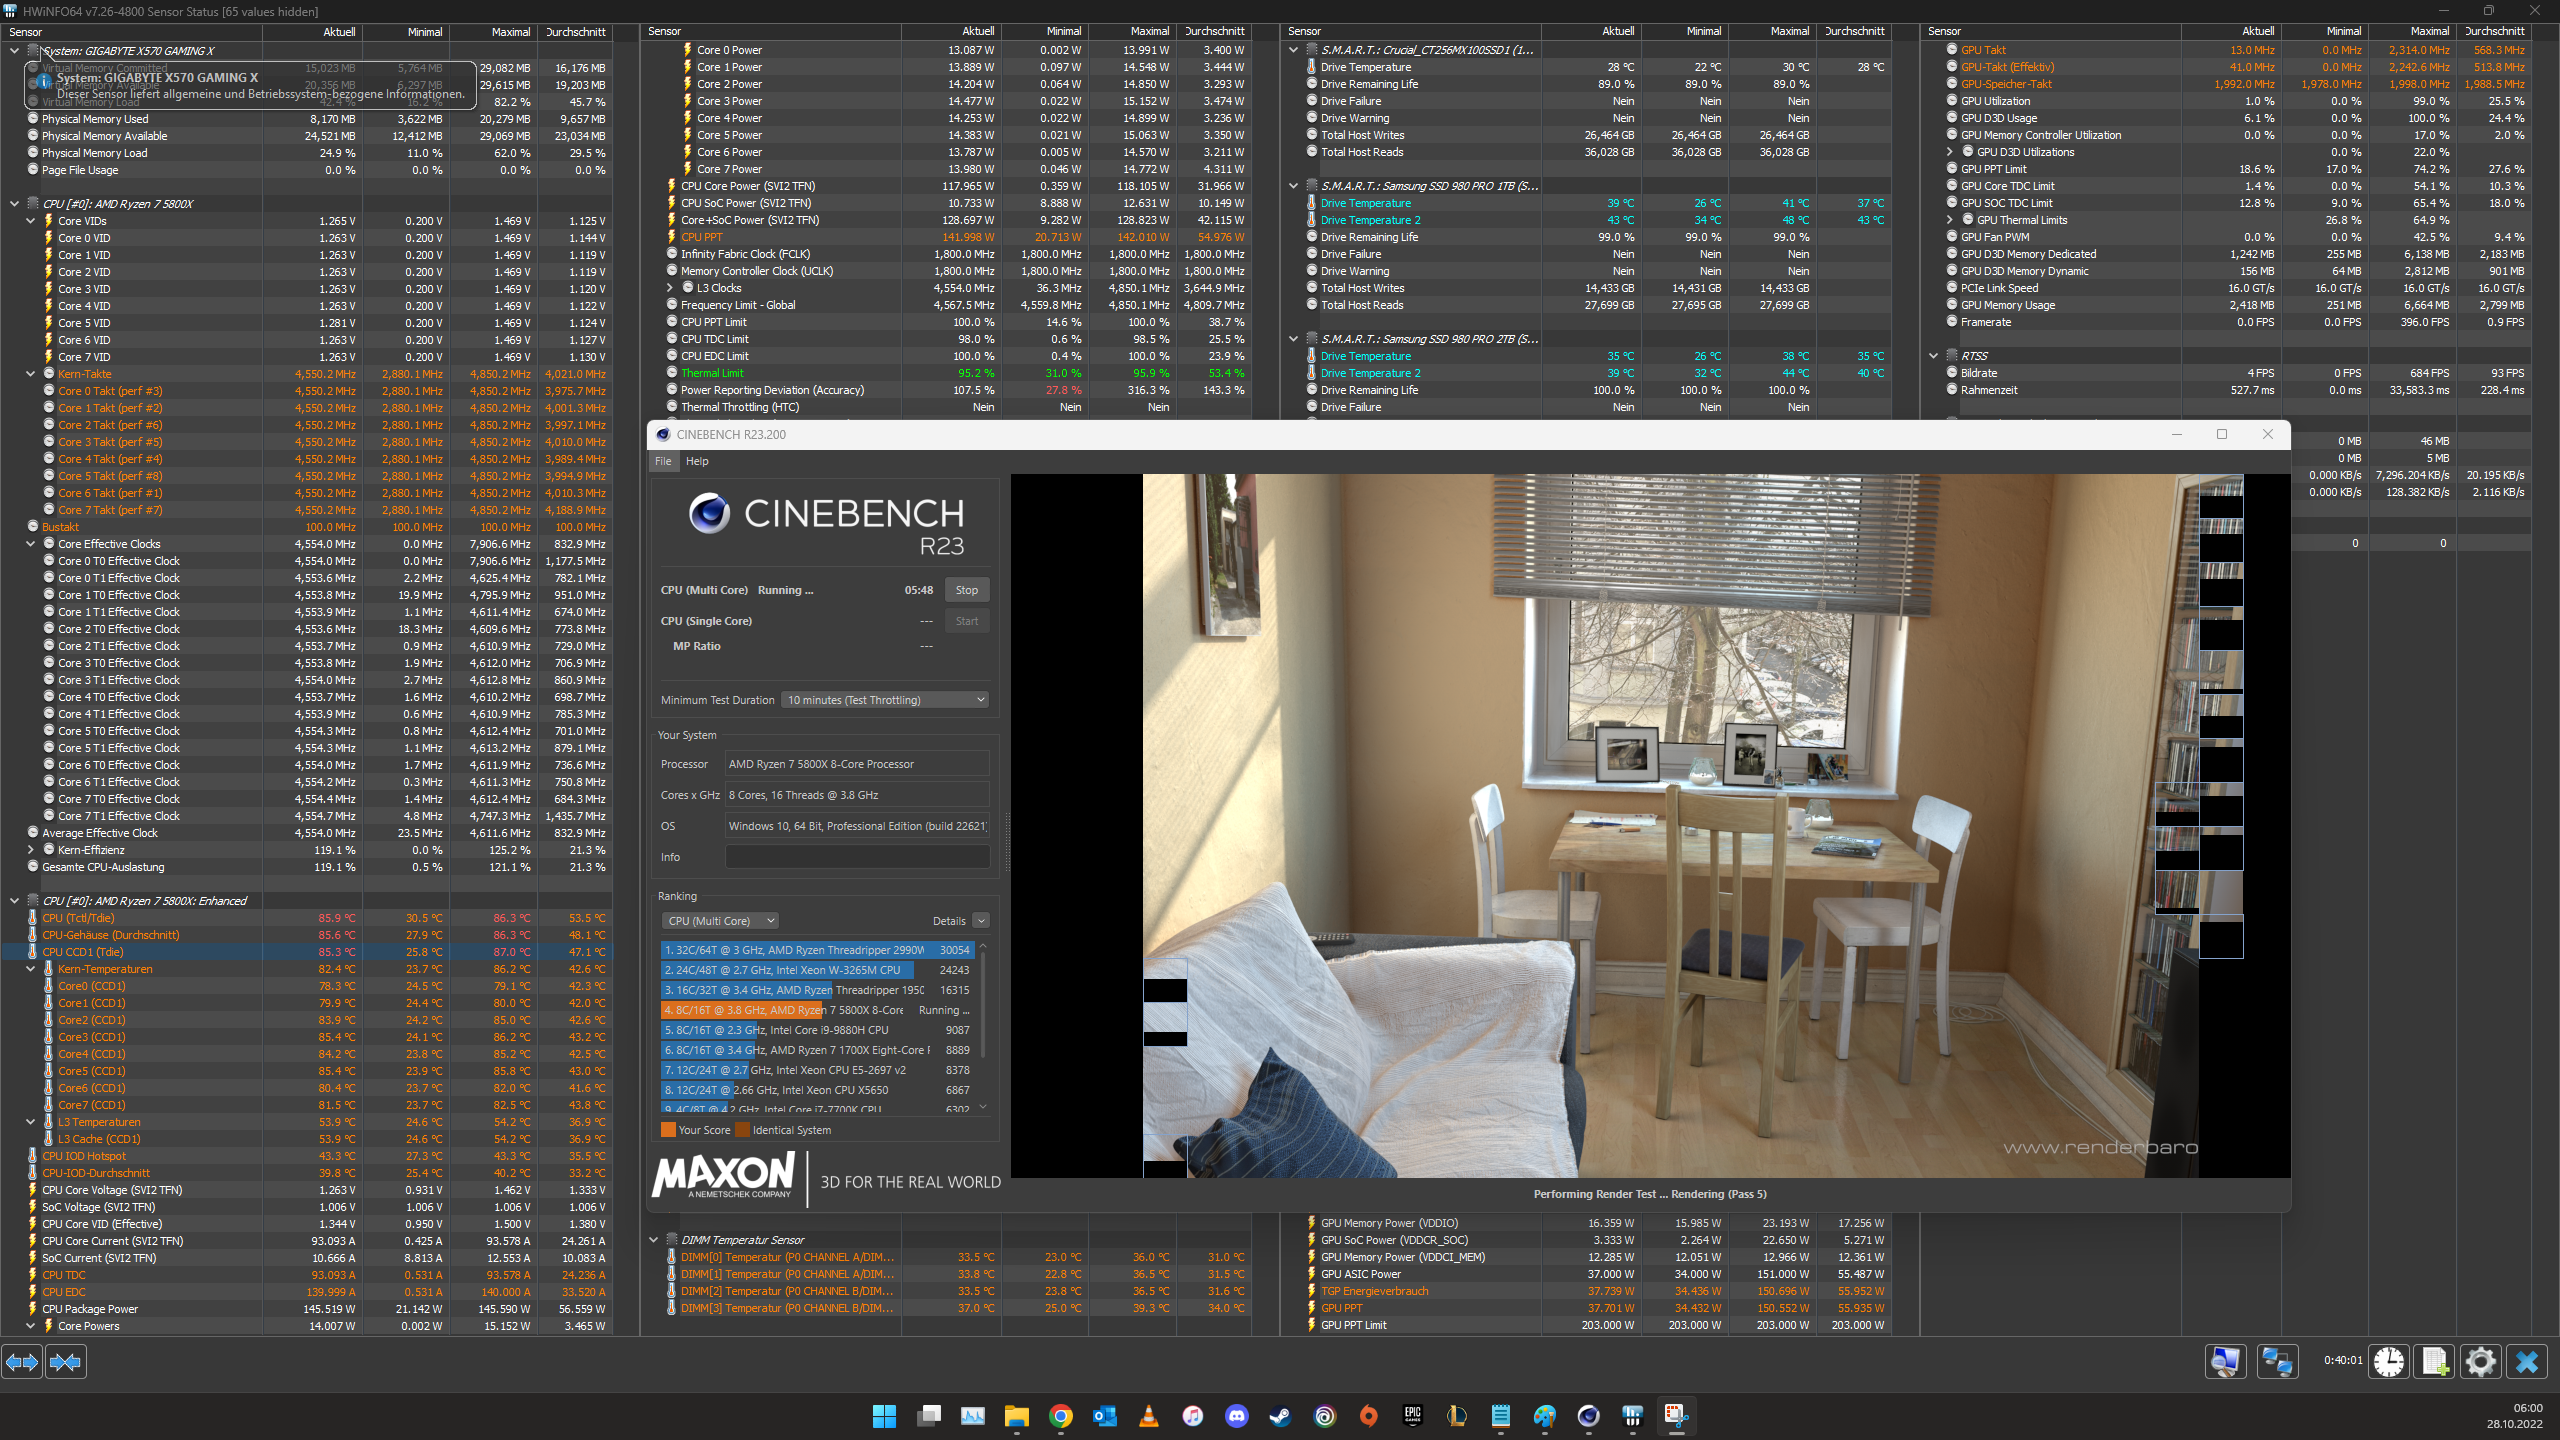Screen dimensions: 2560x1440
Task: Click the HWiNFO summary monitor icon
Action: [x=2226, y=1362]
